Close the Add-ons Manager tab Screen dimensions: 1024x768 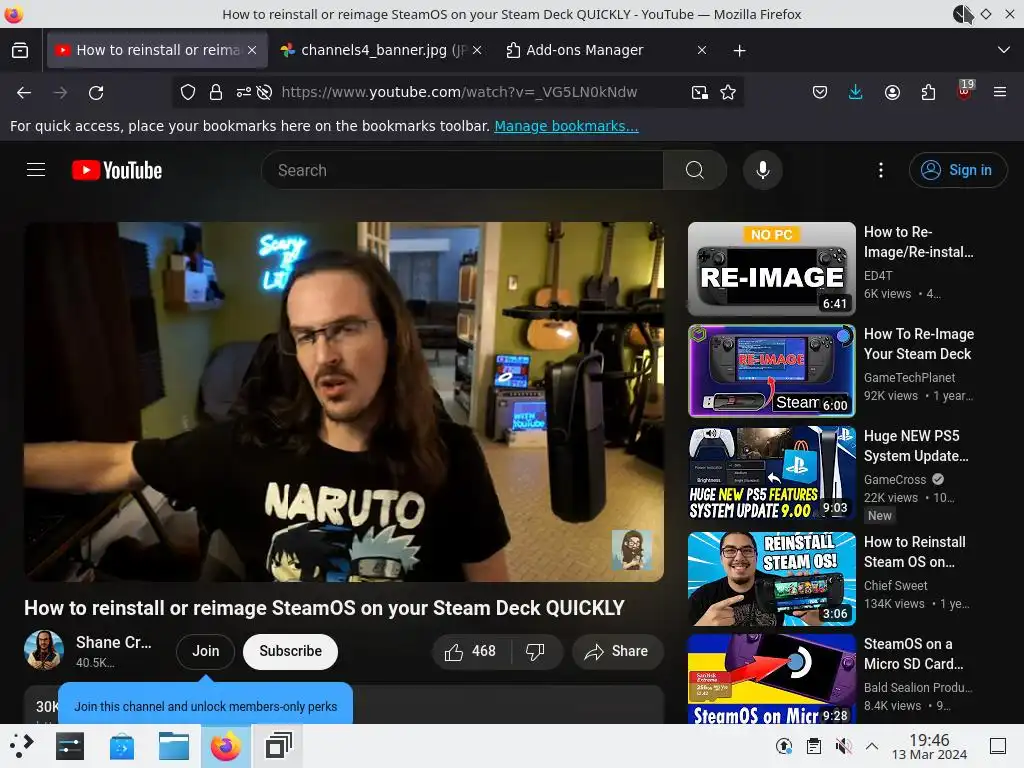coord(702,50)
